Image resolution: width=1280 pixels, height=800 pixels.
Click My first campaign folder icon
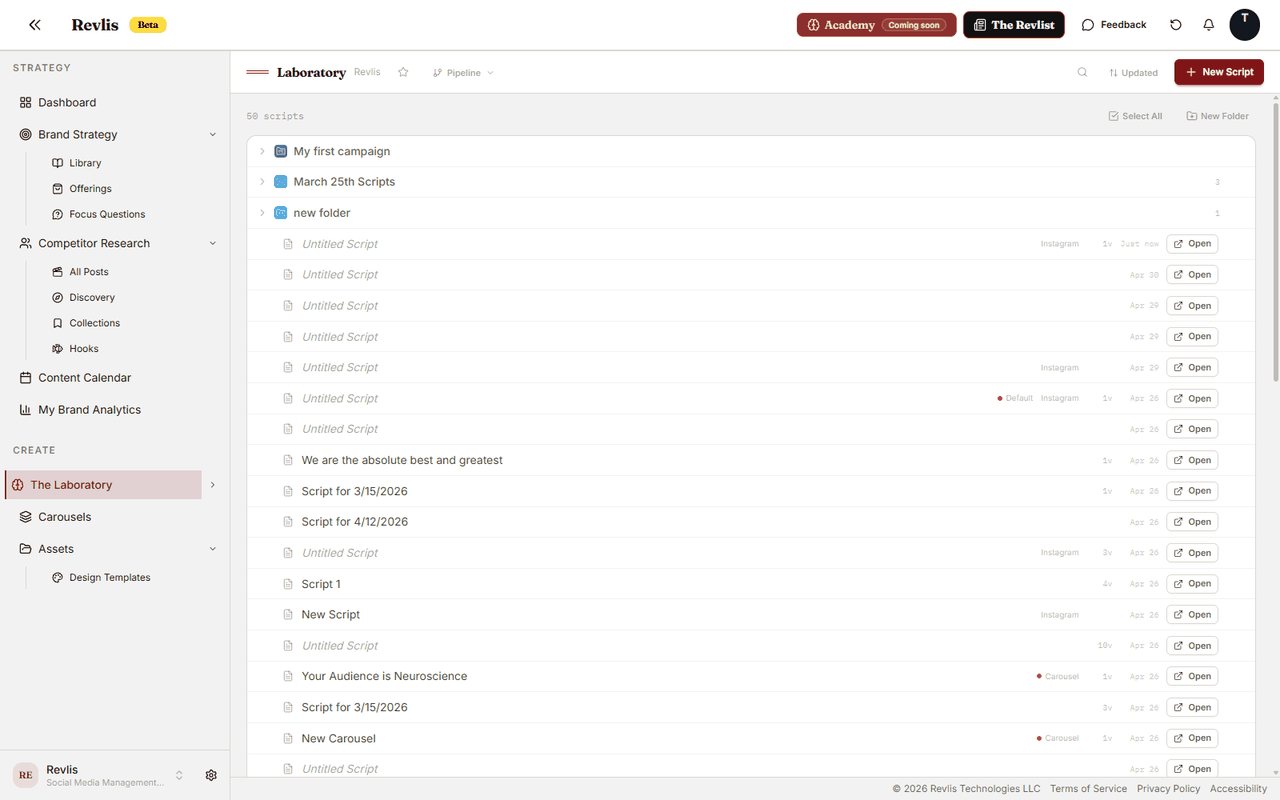(x=281, y=151)
